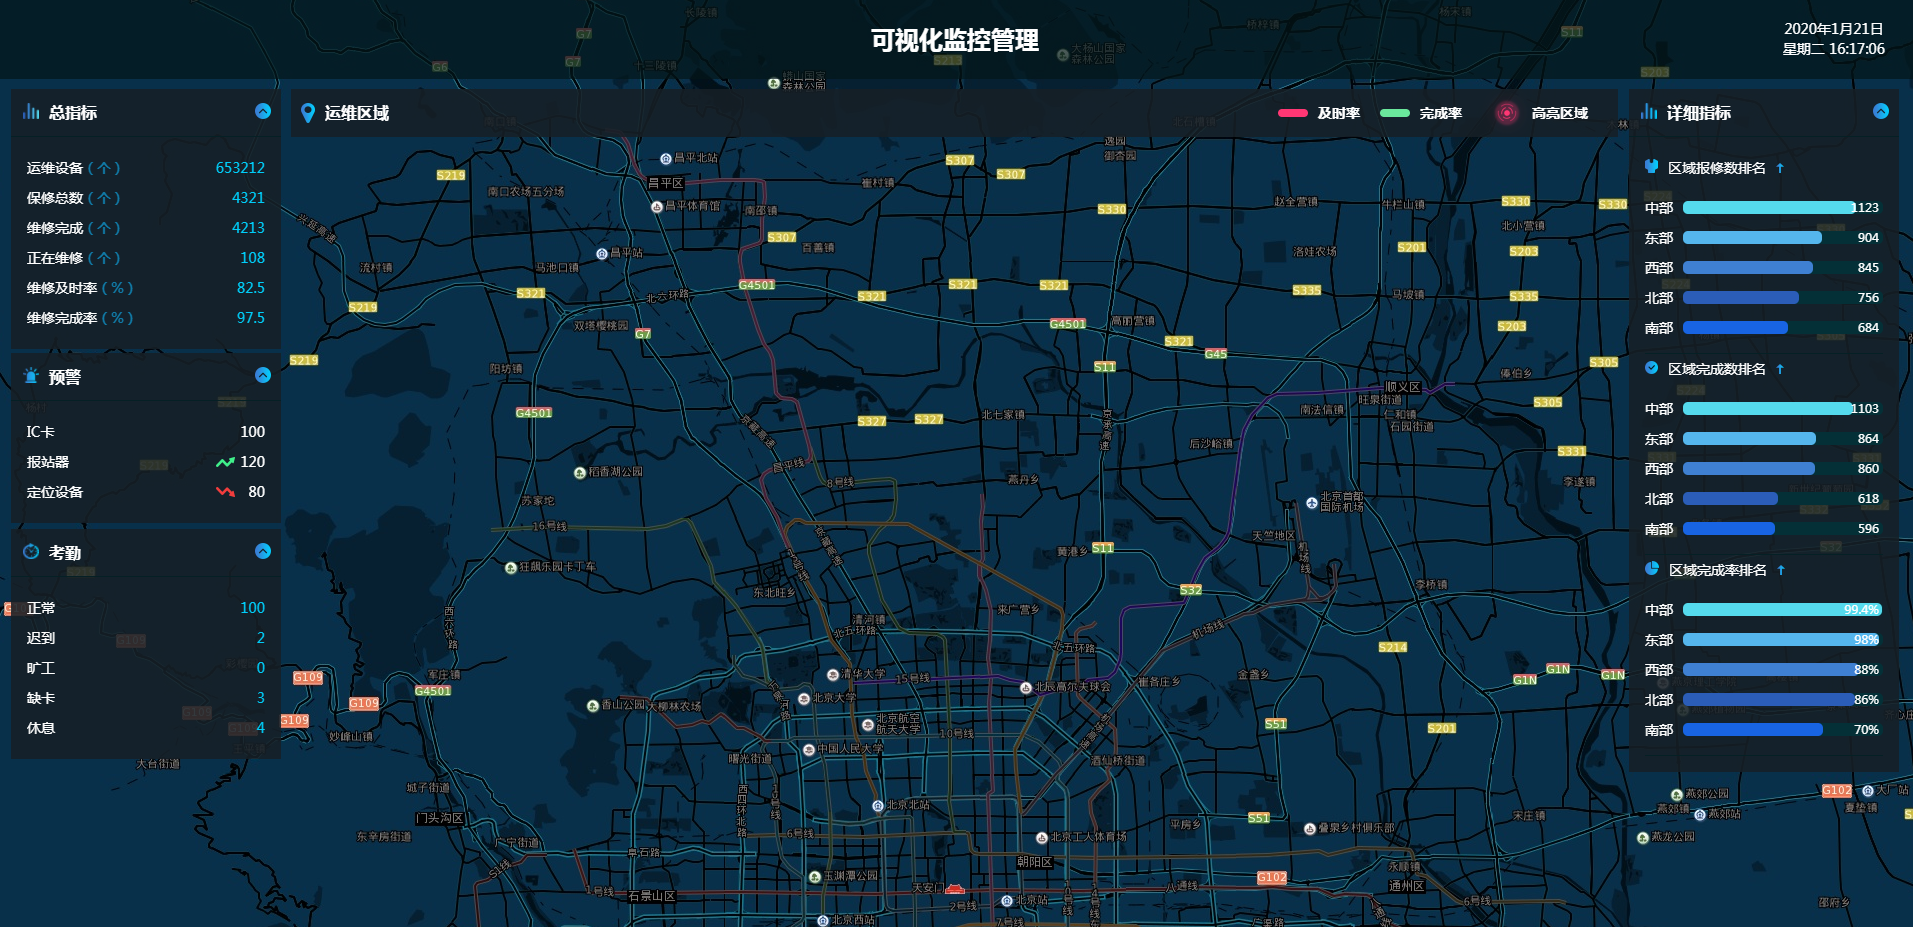Collapse the 总指标 panel

tap(263, 111)
